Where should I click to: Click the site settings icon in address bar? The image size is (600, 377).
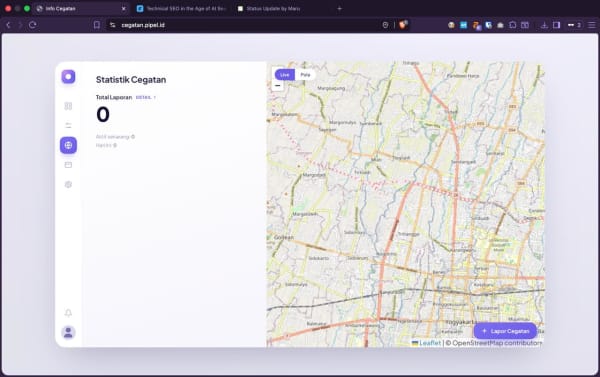[112, 25]
